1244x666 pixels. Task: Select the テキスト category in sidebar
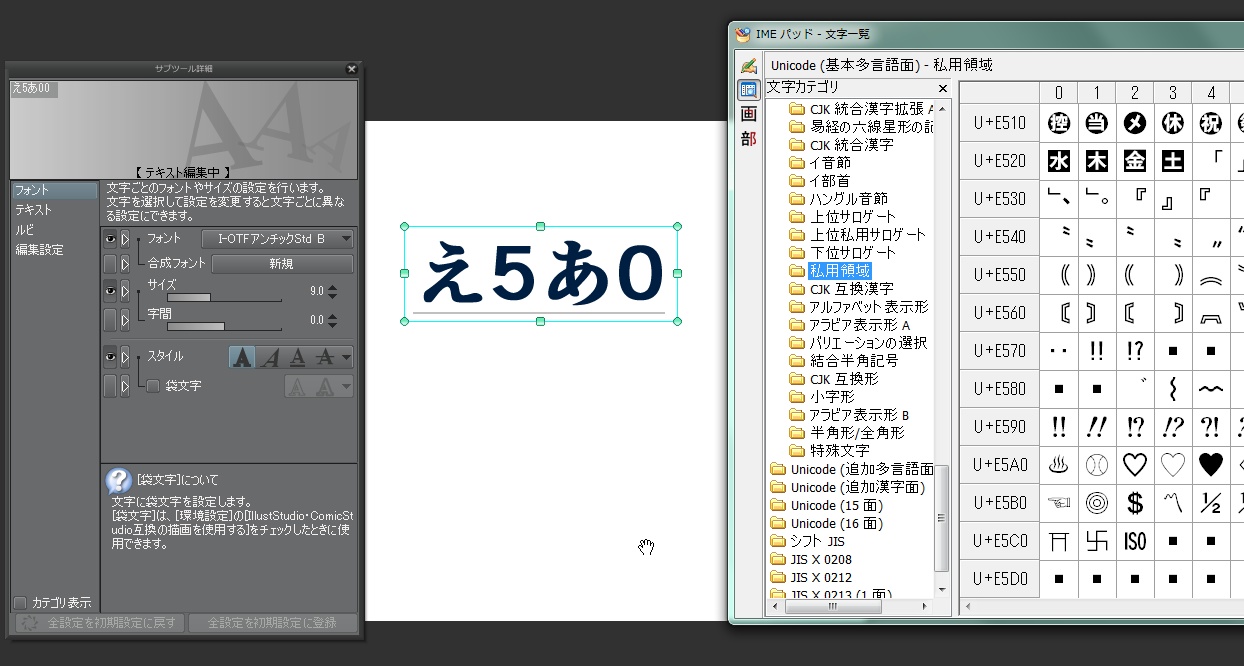pos(33,210)
